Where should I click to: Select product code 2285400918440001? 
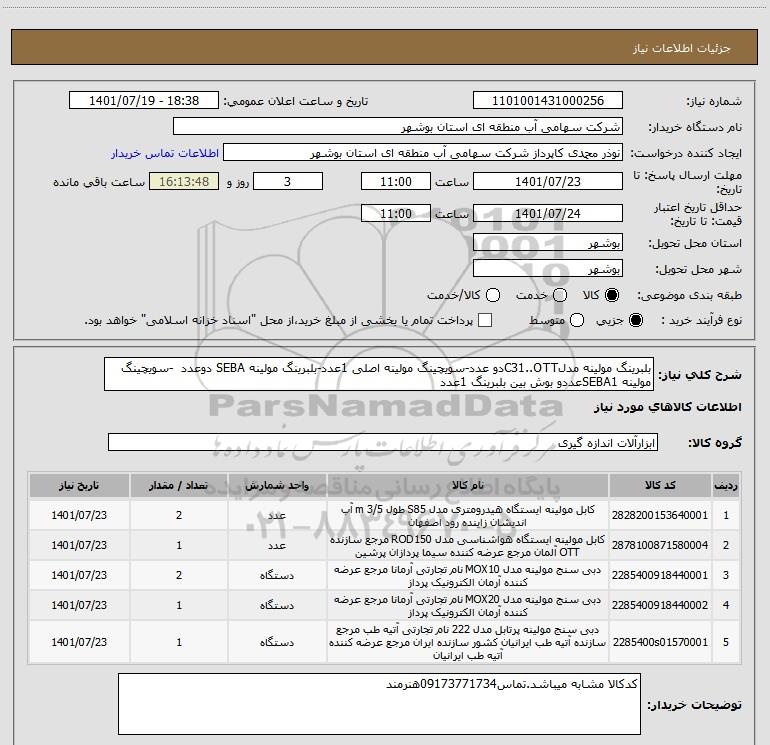(x=660, y=575)
